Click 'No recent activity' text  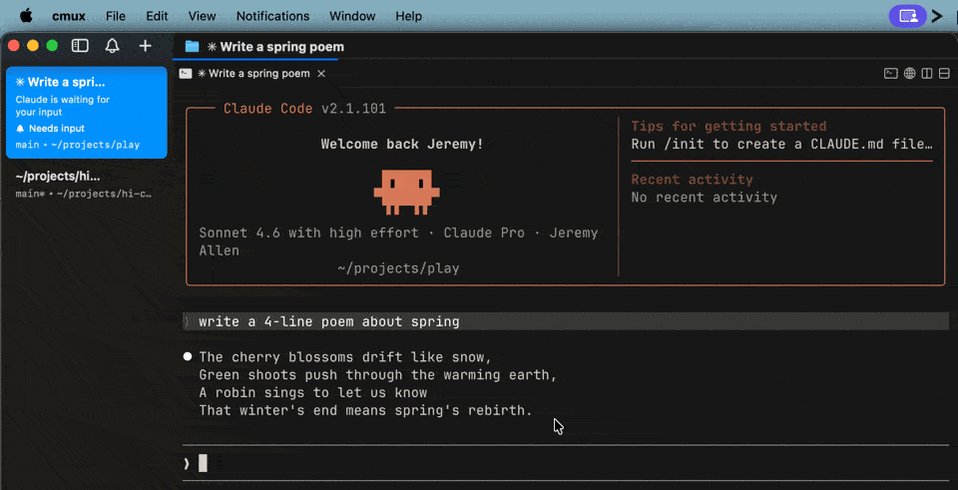click(704, 197)
